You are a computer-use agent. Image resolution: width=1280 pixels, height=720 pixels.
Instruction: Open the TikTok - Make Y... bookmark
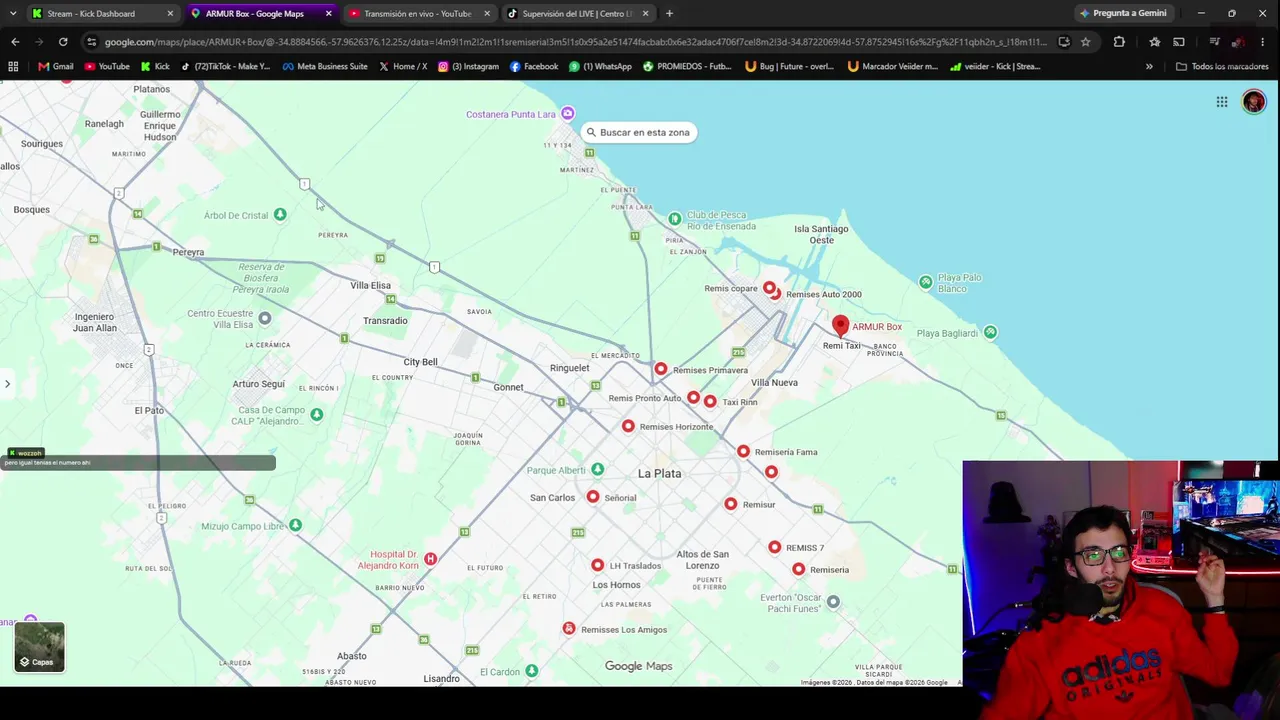226,67
